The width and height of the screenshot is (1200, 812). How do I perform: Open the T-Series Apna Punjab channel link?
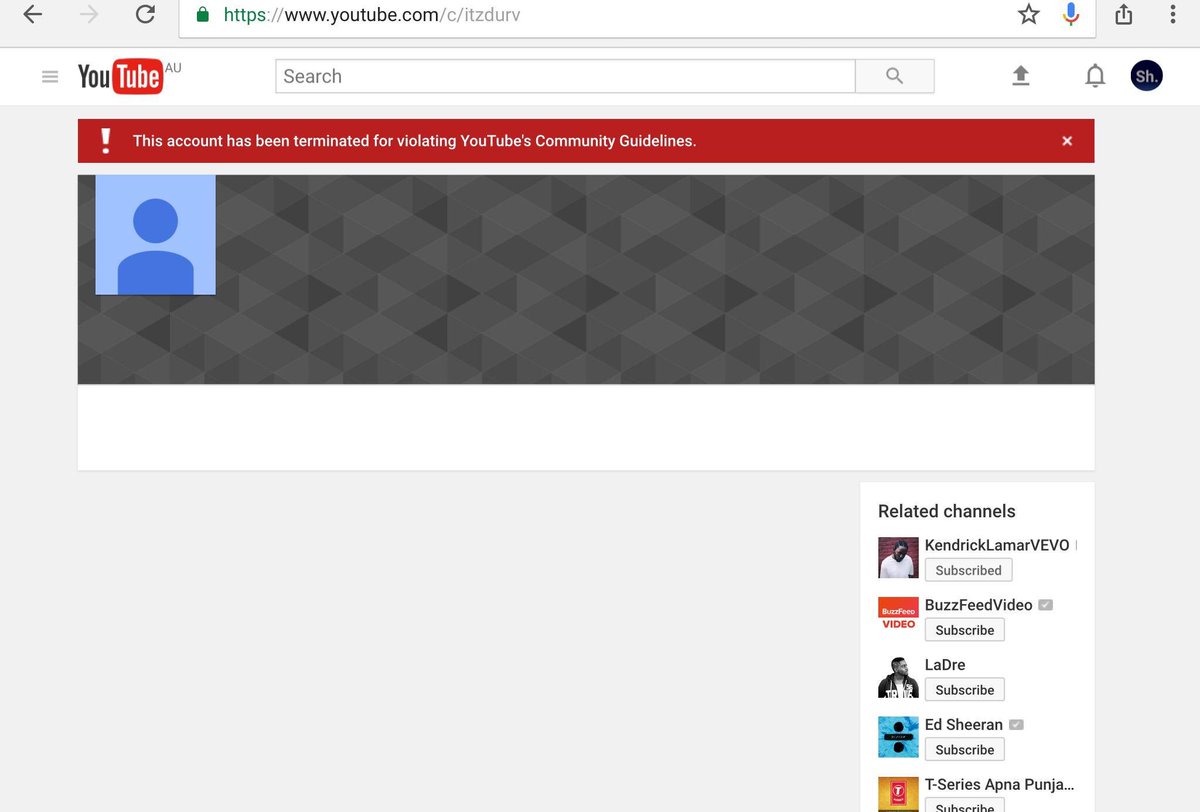pos(999,784)
